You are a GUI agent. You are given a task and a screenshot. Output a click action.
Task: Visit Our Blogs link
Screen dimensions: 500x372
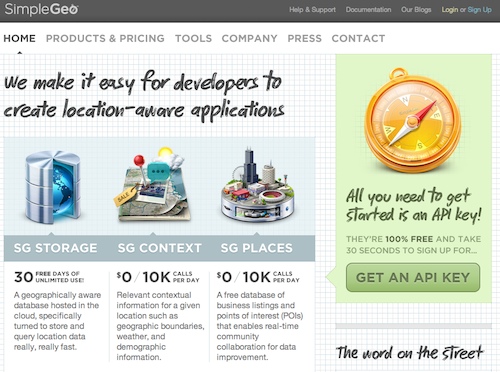coord(416,10)
